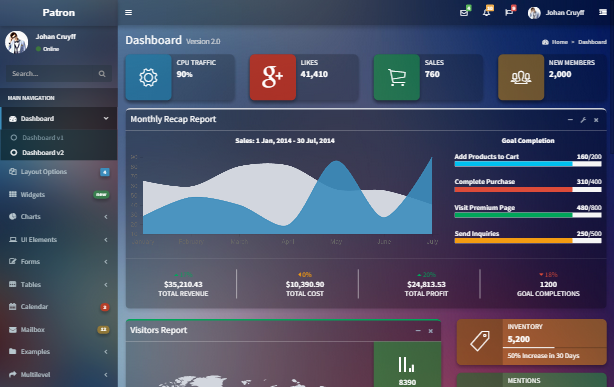
Task: Open the control sidebar icon at top right
Action: tap(603, 13)
